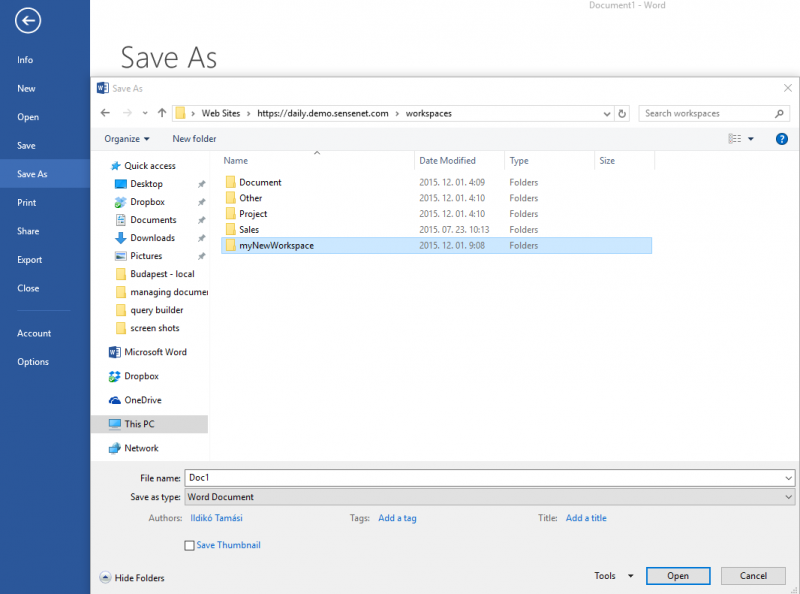Click the search magnifier icon

pyautogui.click(x=779, y=113)
